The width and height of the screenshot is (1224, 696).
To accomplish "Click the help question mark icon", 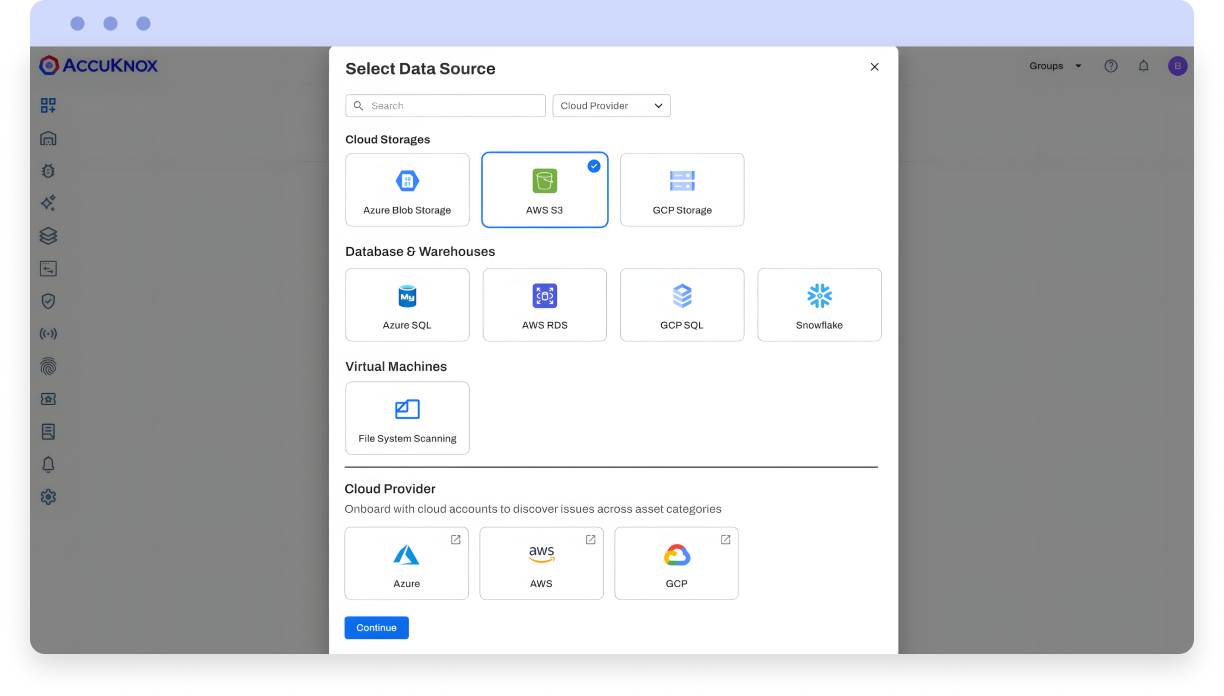I will (1111, 66).
